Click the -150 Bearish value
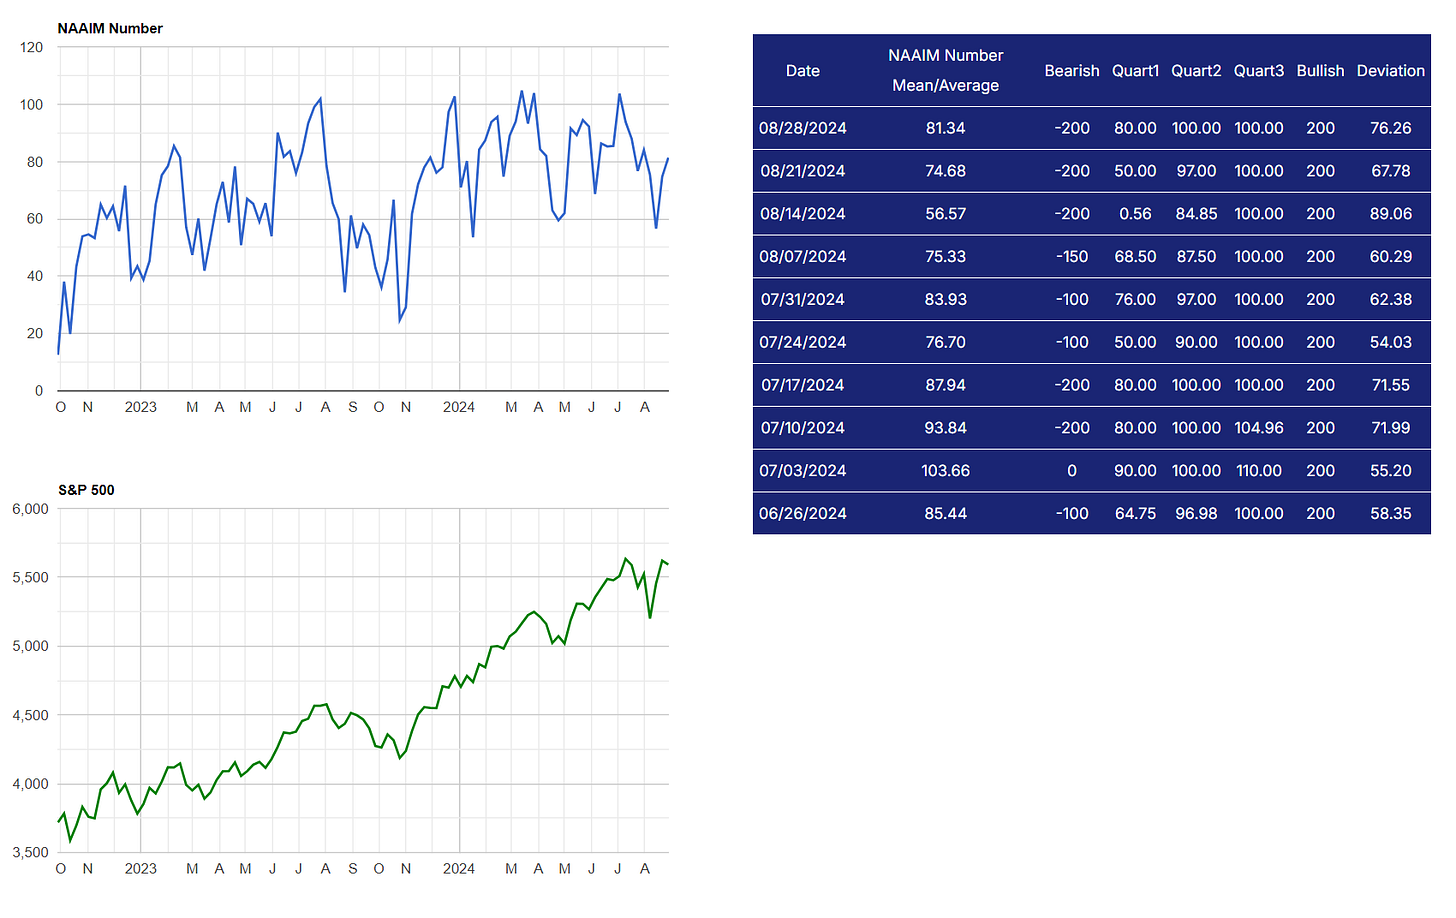1456x918 pixels. (1071, 257)
